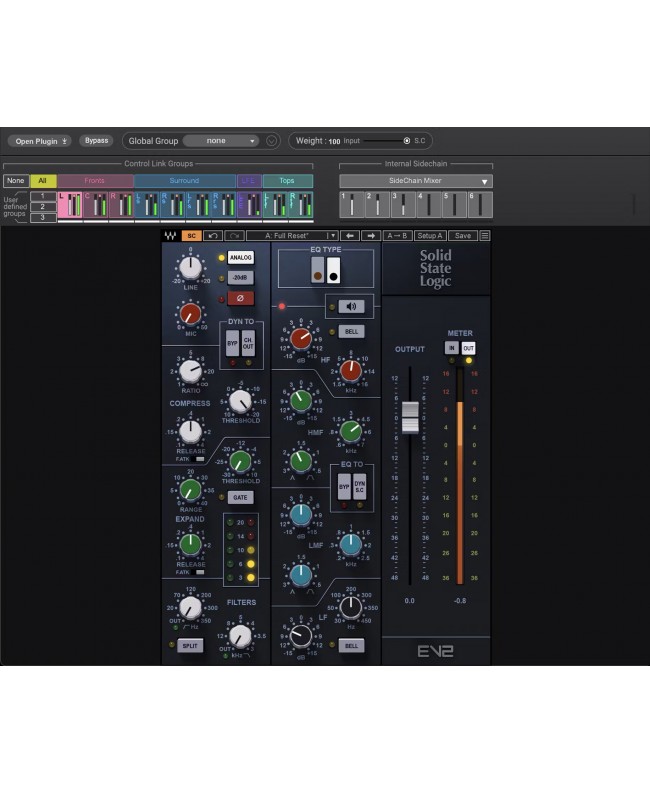The image size is (650, 794).
Task: Click the R channel meter in Fronts group
Action: tap(121, 205)
